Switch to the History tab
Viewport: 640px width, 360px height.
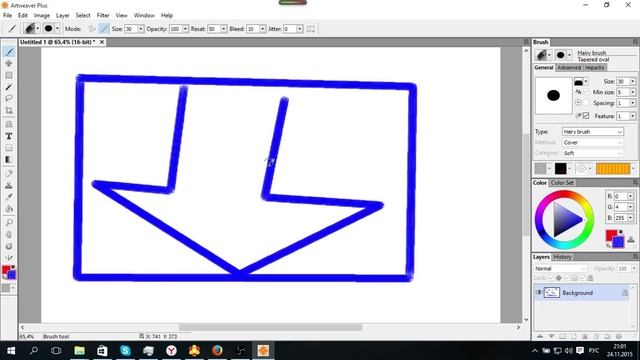[562, 257]
